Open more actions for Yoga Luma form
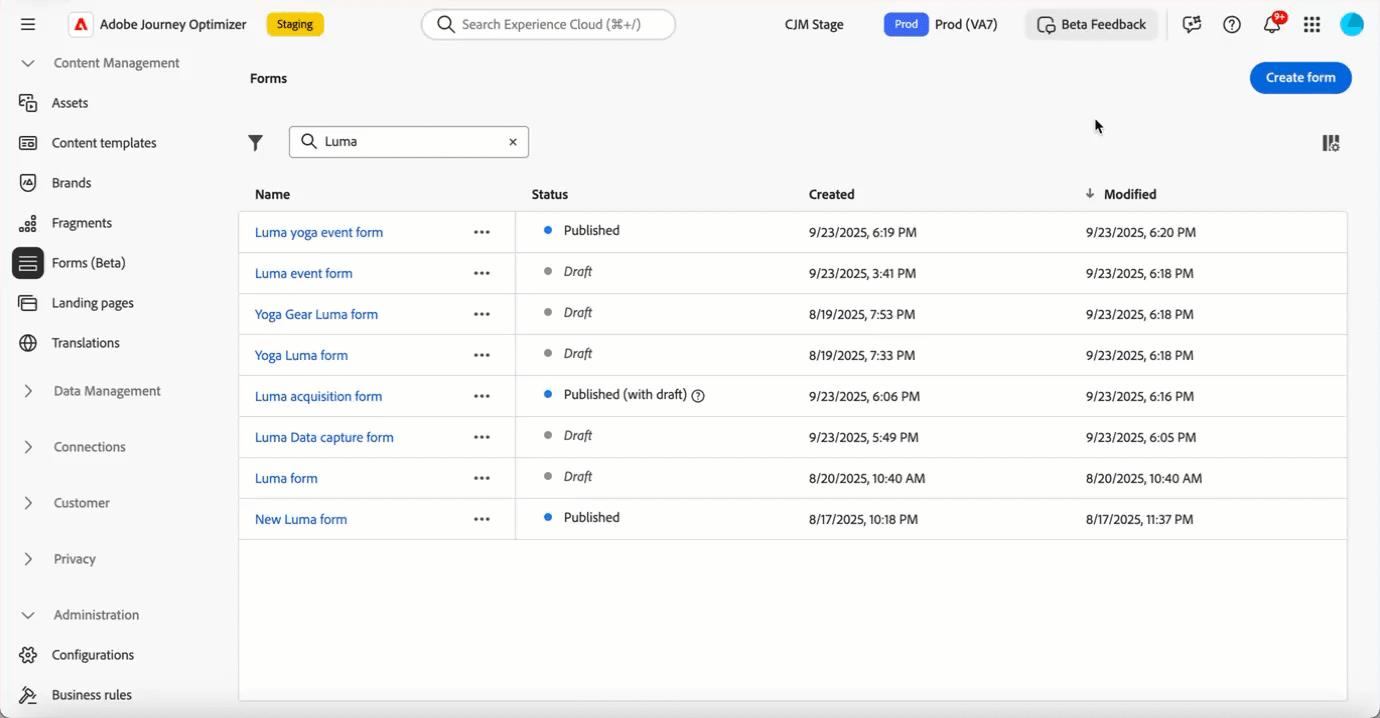Screen dimensions: 1380x718 [482, 355]
